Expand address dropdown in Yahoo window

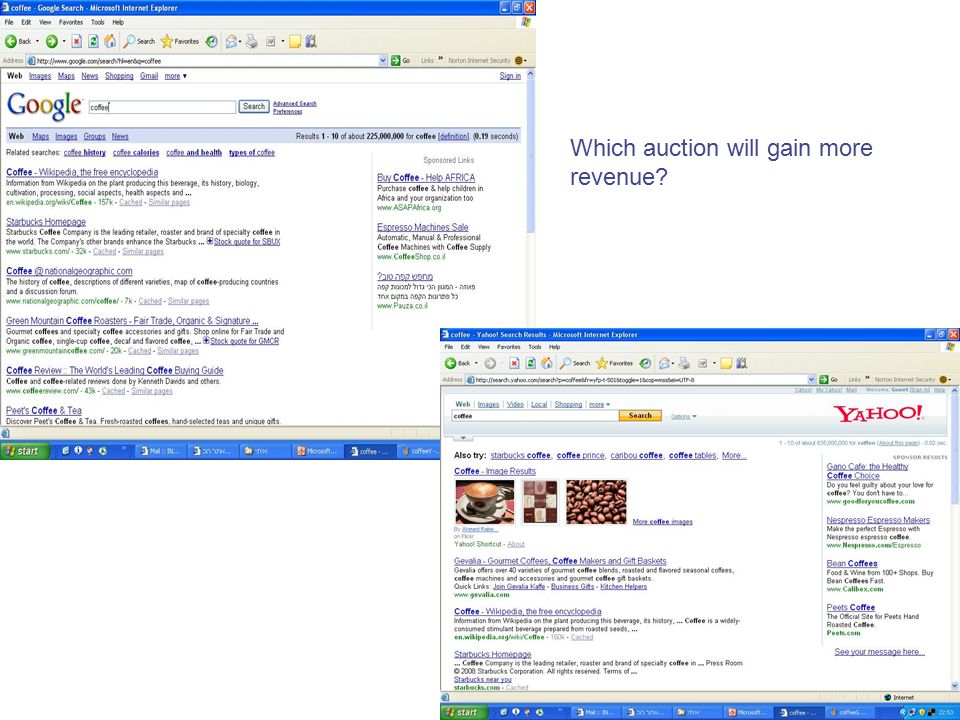coord(812,380)
